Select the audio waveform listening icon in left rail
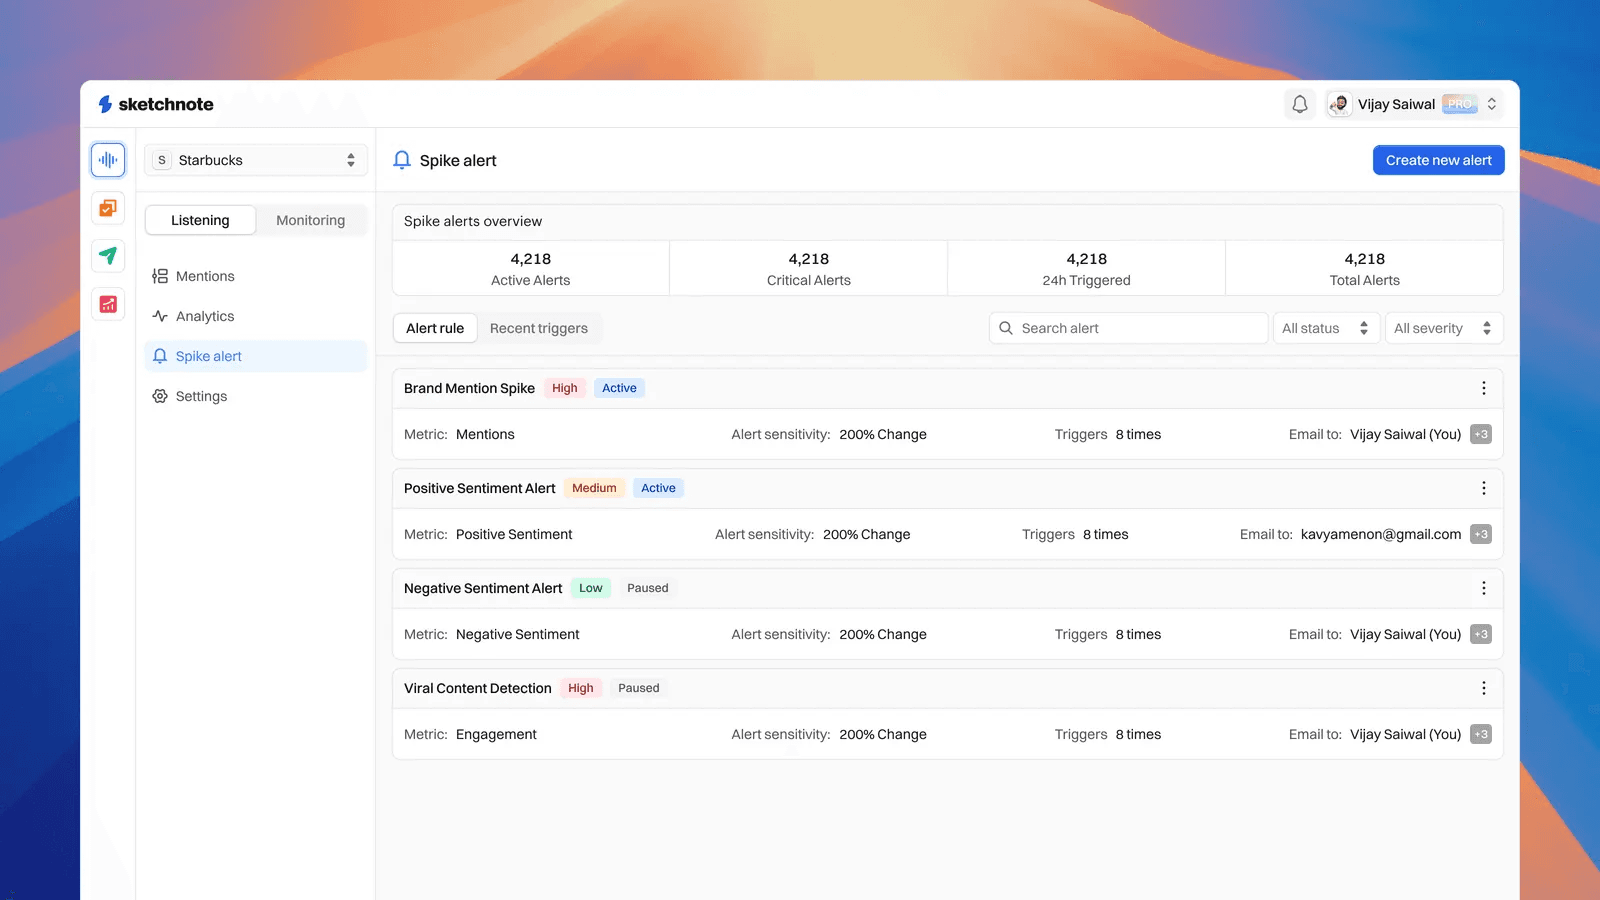 [x=108, y=160]
